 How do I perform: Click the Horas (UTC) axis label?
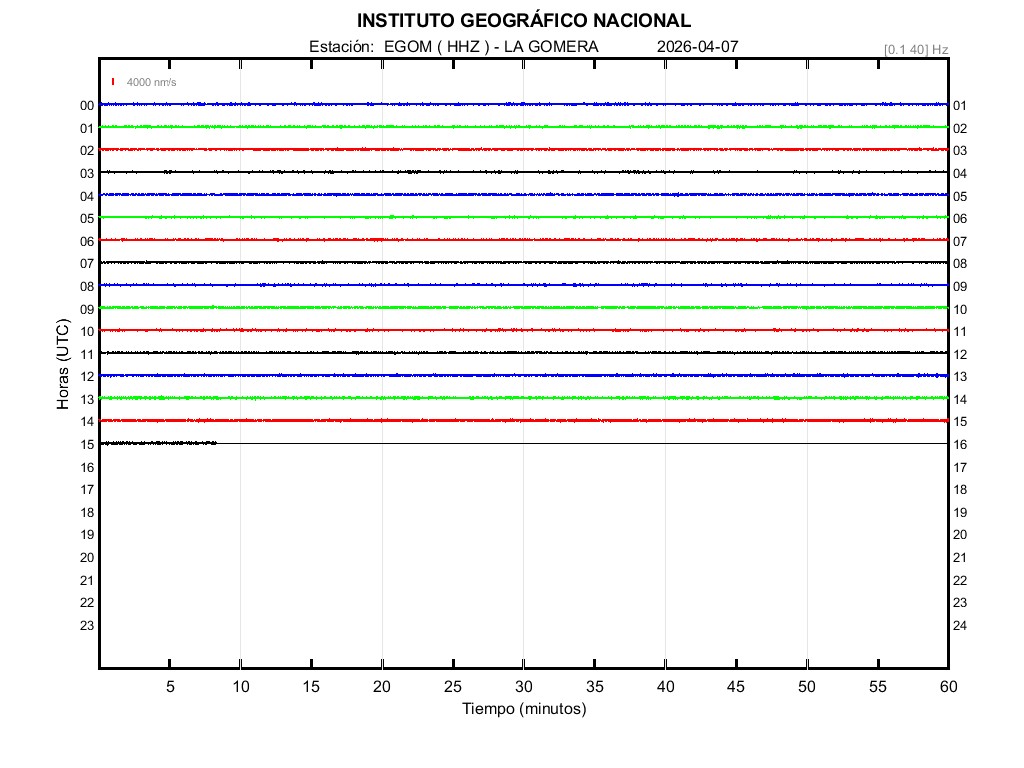(x=63, y=366)
